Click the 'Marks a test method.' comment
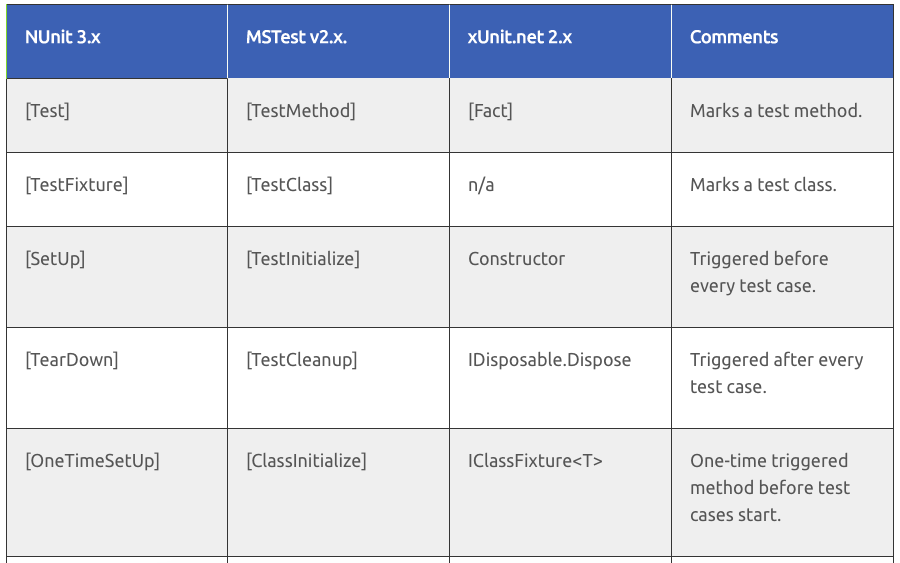Screen dimensions: 900x563 [775, 111]
